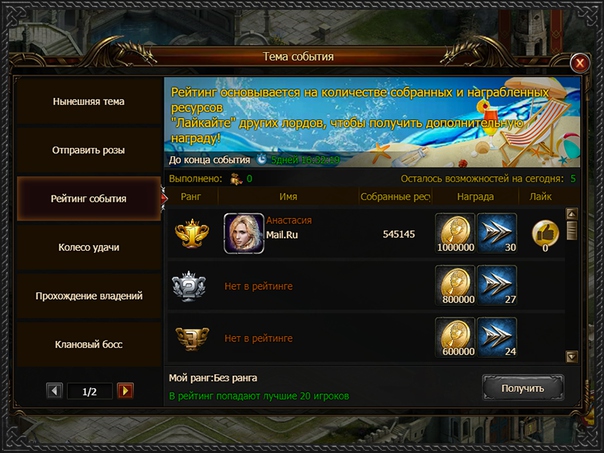Go to next page of event tabs
604x453 pixels.
coord(125,391)
